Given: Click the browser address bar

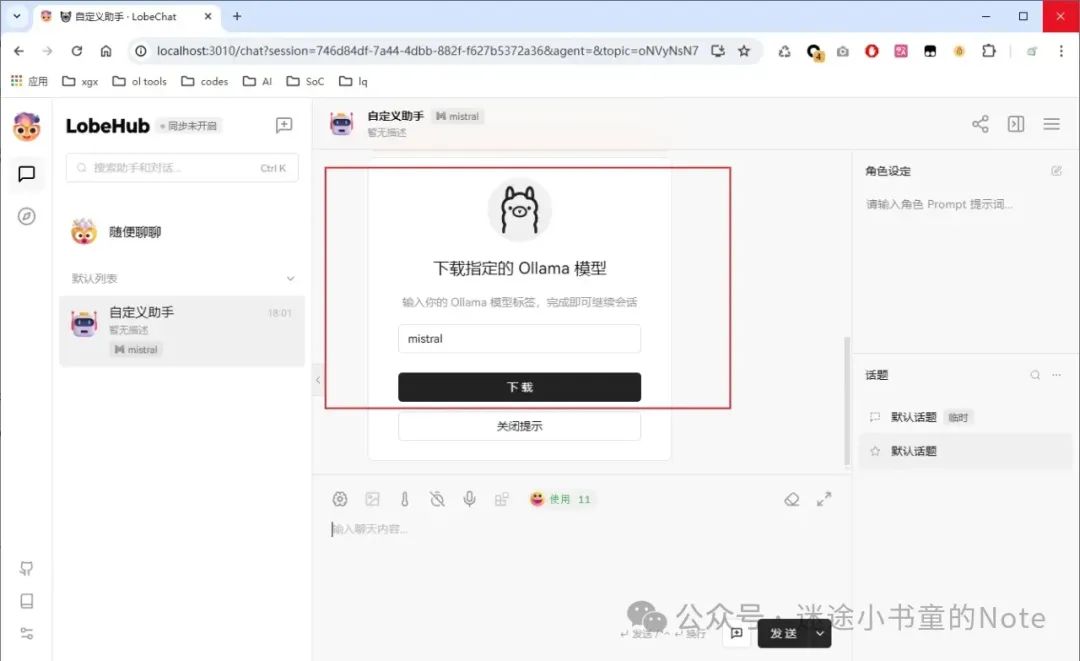Looking at the screenshot, I should [x=427, y=51].
